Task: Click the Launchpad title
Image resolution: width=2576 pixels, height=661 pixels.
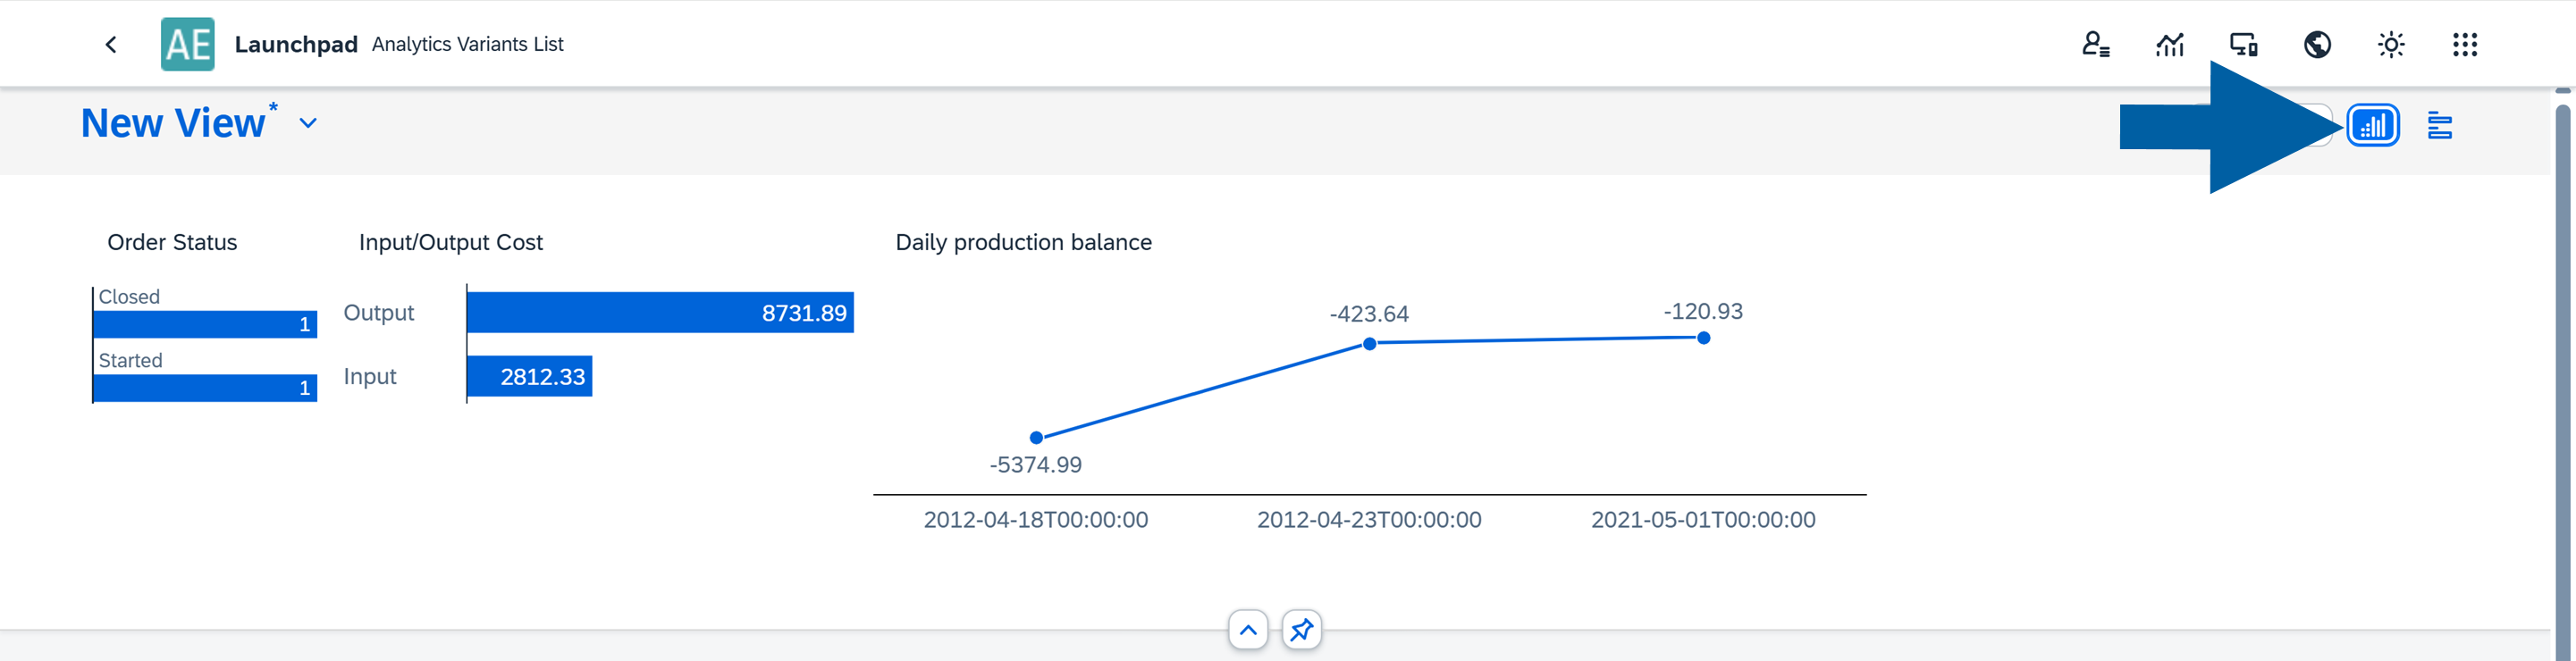Action: [x=296, y=44]
